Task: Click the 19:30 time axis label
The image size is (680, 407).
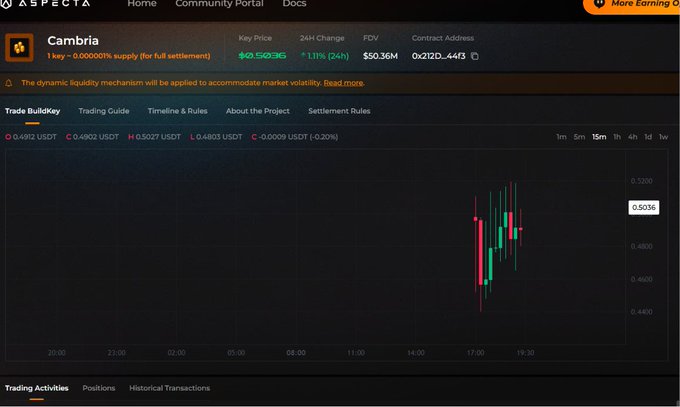Action: pos(525,353)
